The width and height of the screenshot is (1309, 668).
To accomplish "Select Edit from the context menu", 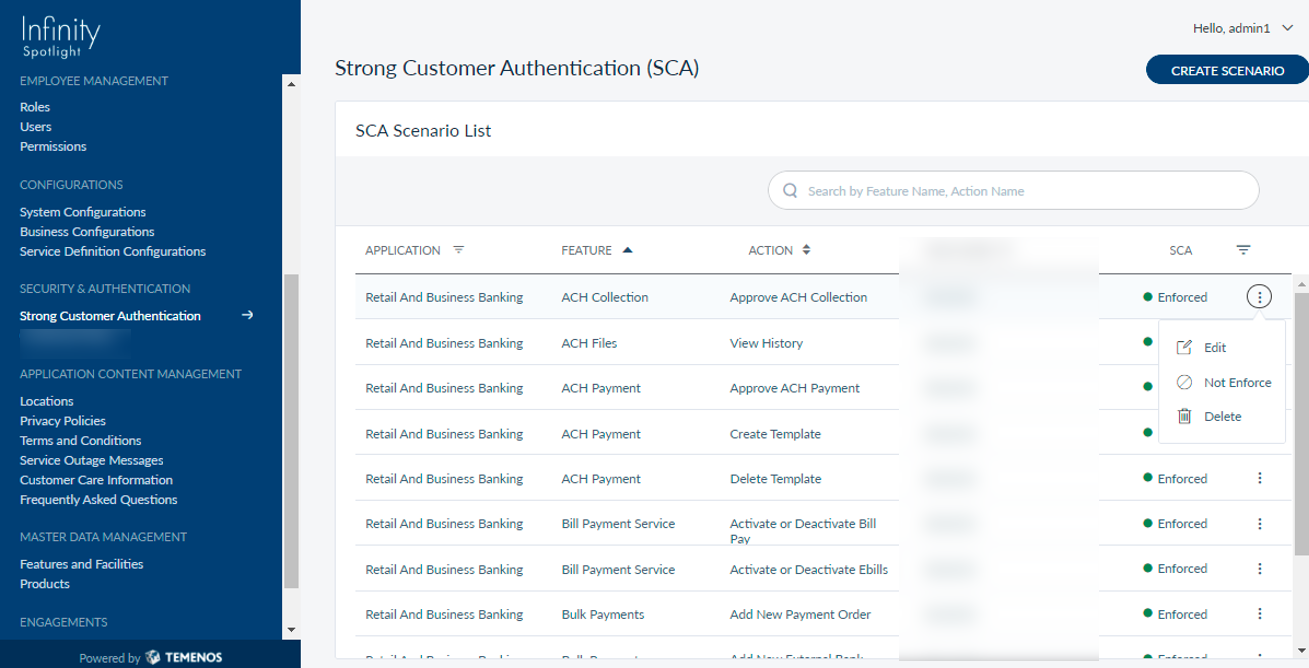I will coord(1214,348).
